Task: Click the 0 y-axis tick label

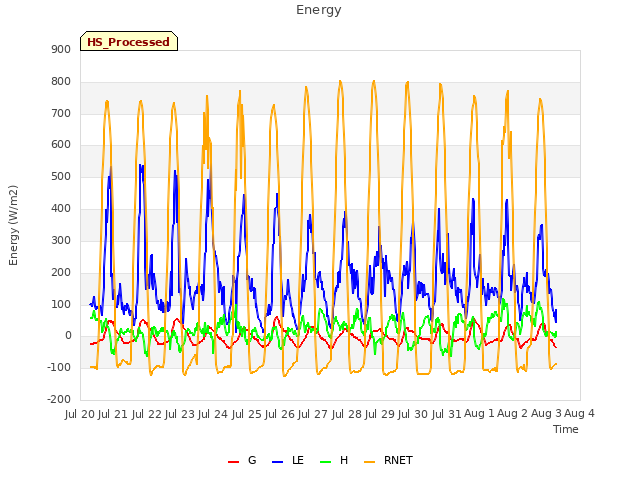Action: tap(68, 336)
